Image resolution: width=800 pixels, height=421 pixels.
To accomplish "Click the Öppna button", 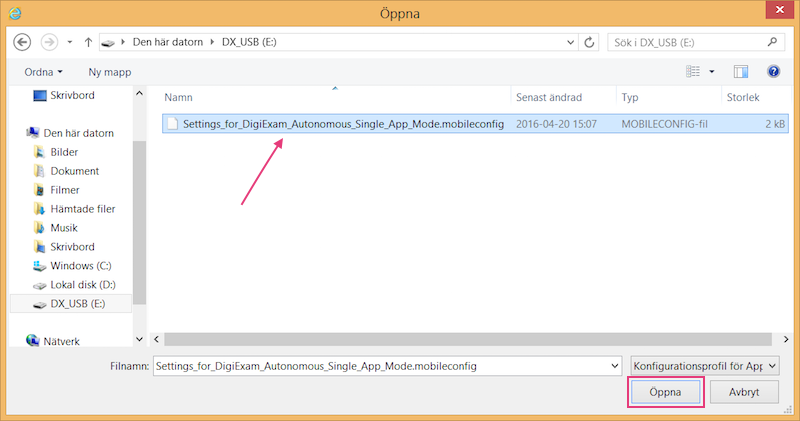I will (665, 392).
